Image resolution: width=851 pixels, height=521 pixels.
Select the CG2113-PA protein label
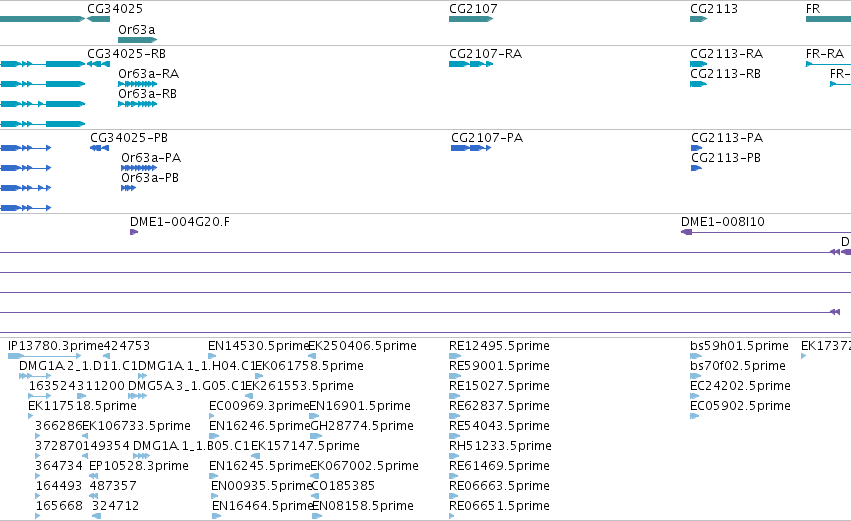click(x=727, y=137)
